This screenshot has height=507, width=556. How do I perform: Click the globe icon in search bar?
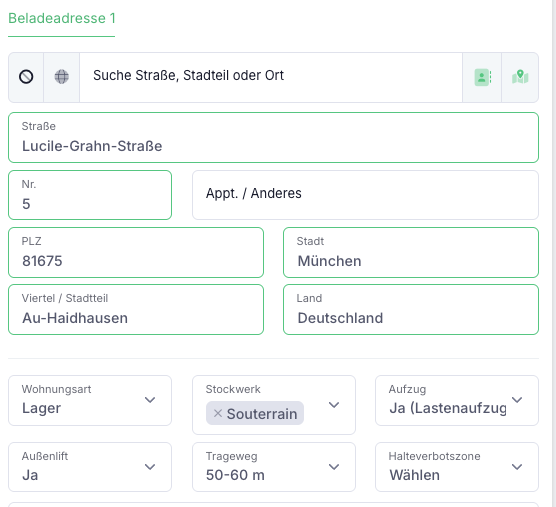[x=62, y=77]
